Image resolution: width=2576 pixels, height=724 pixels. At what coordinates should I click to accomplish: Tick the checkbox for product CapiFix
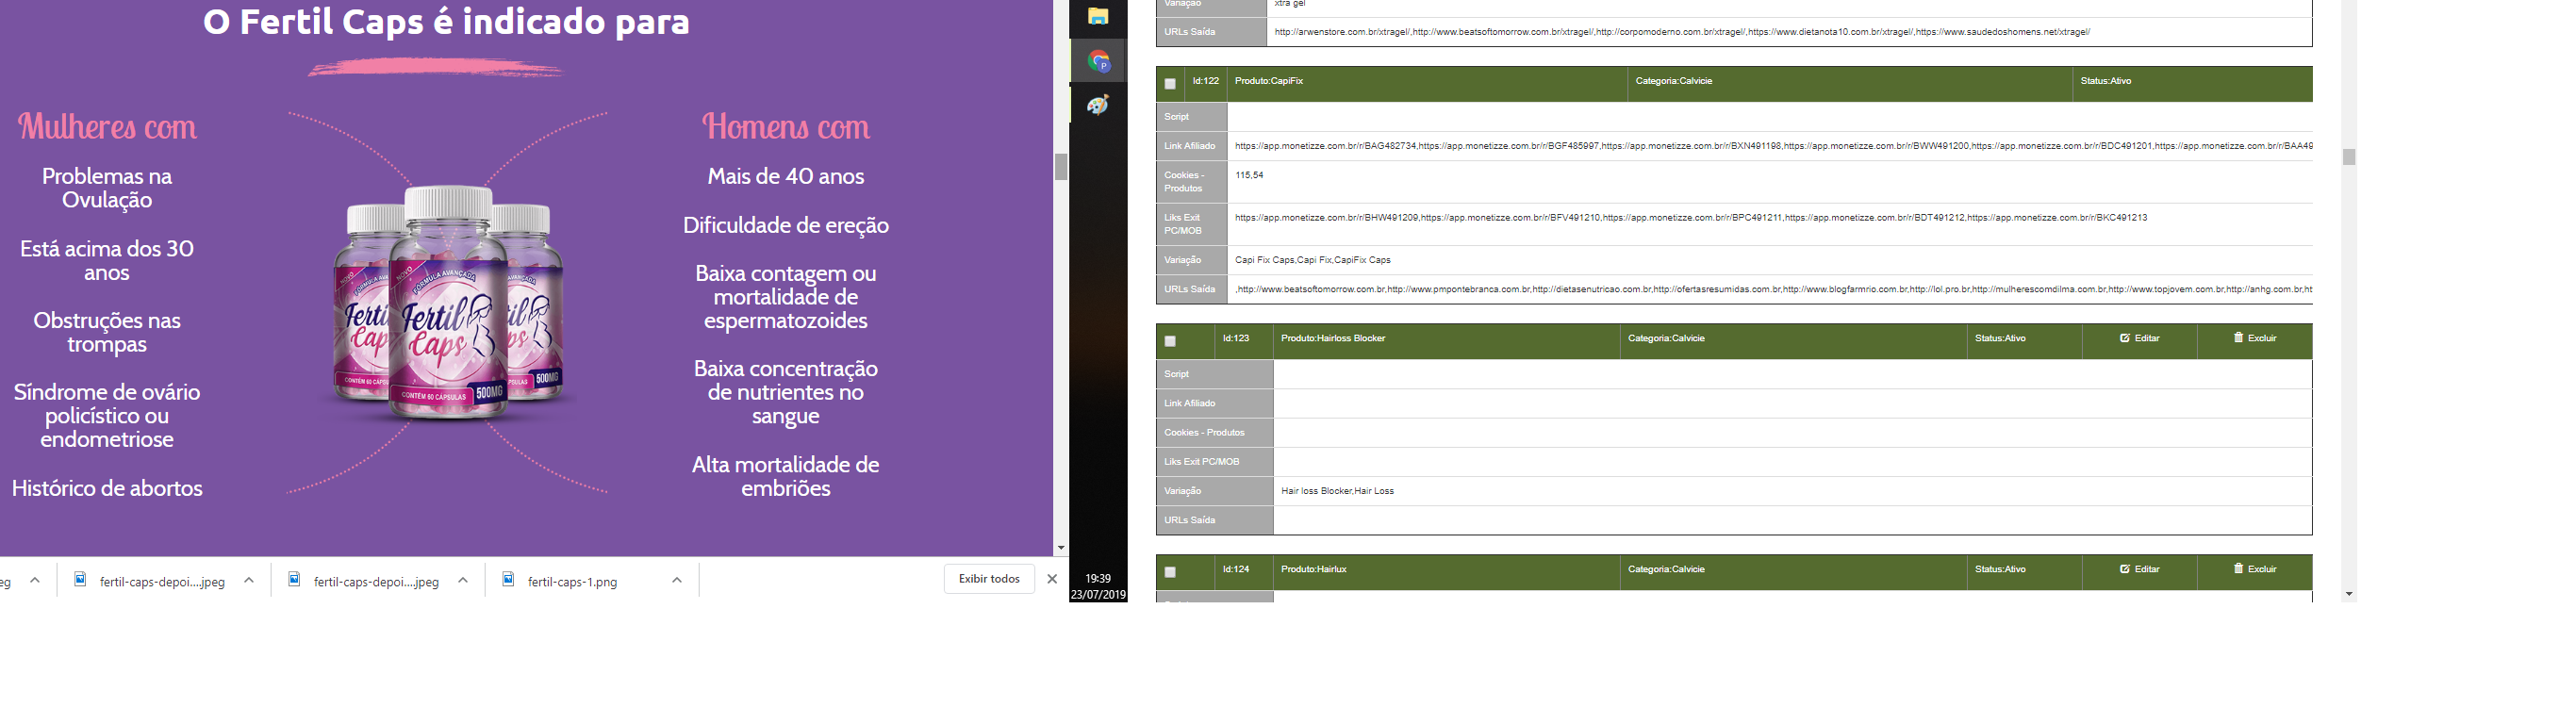click(1170, 84)
